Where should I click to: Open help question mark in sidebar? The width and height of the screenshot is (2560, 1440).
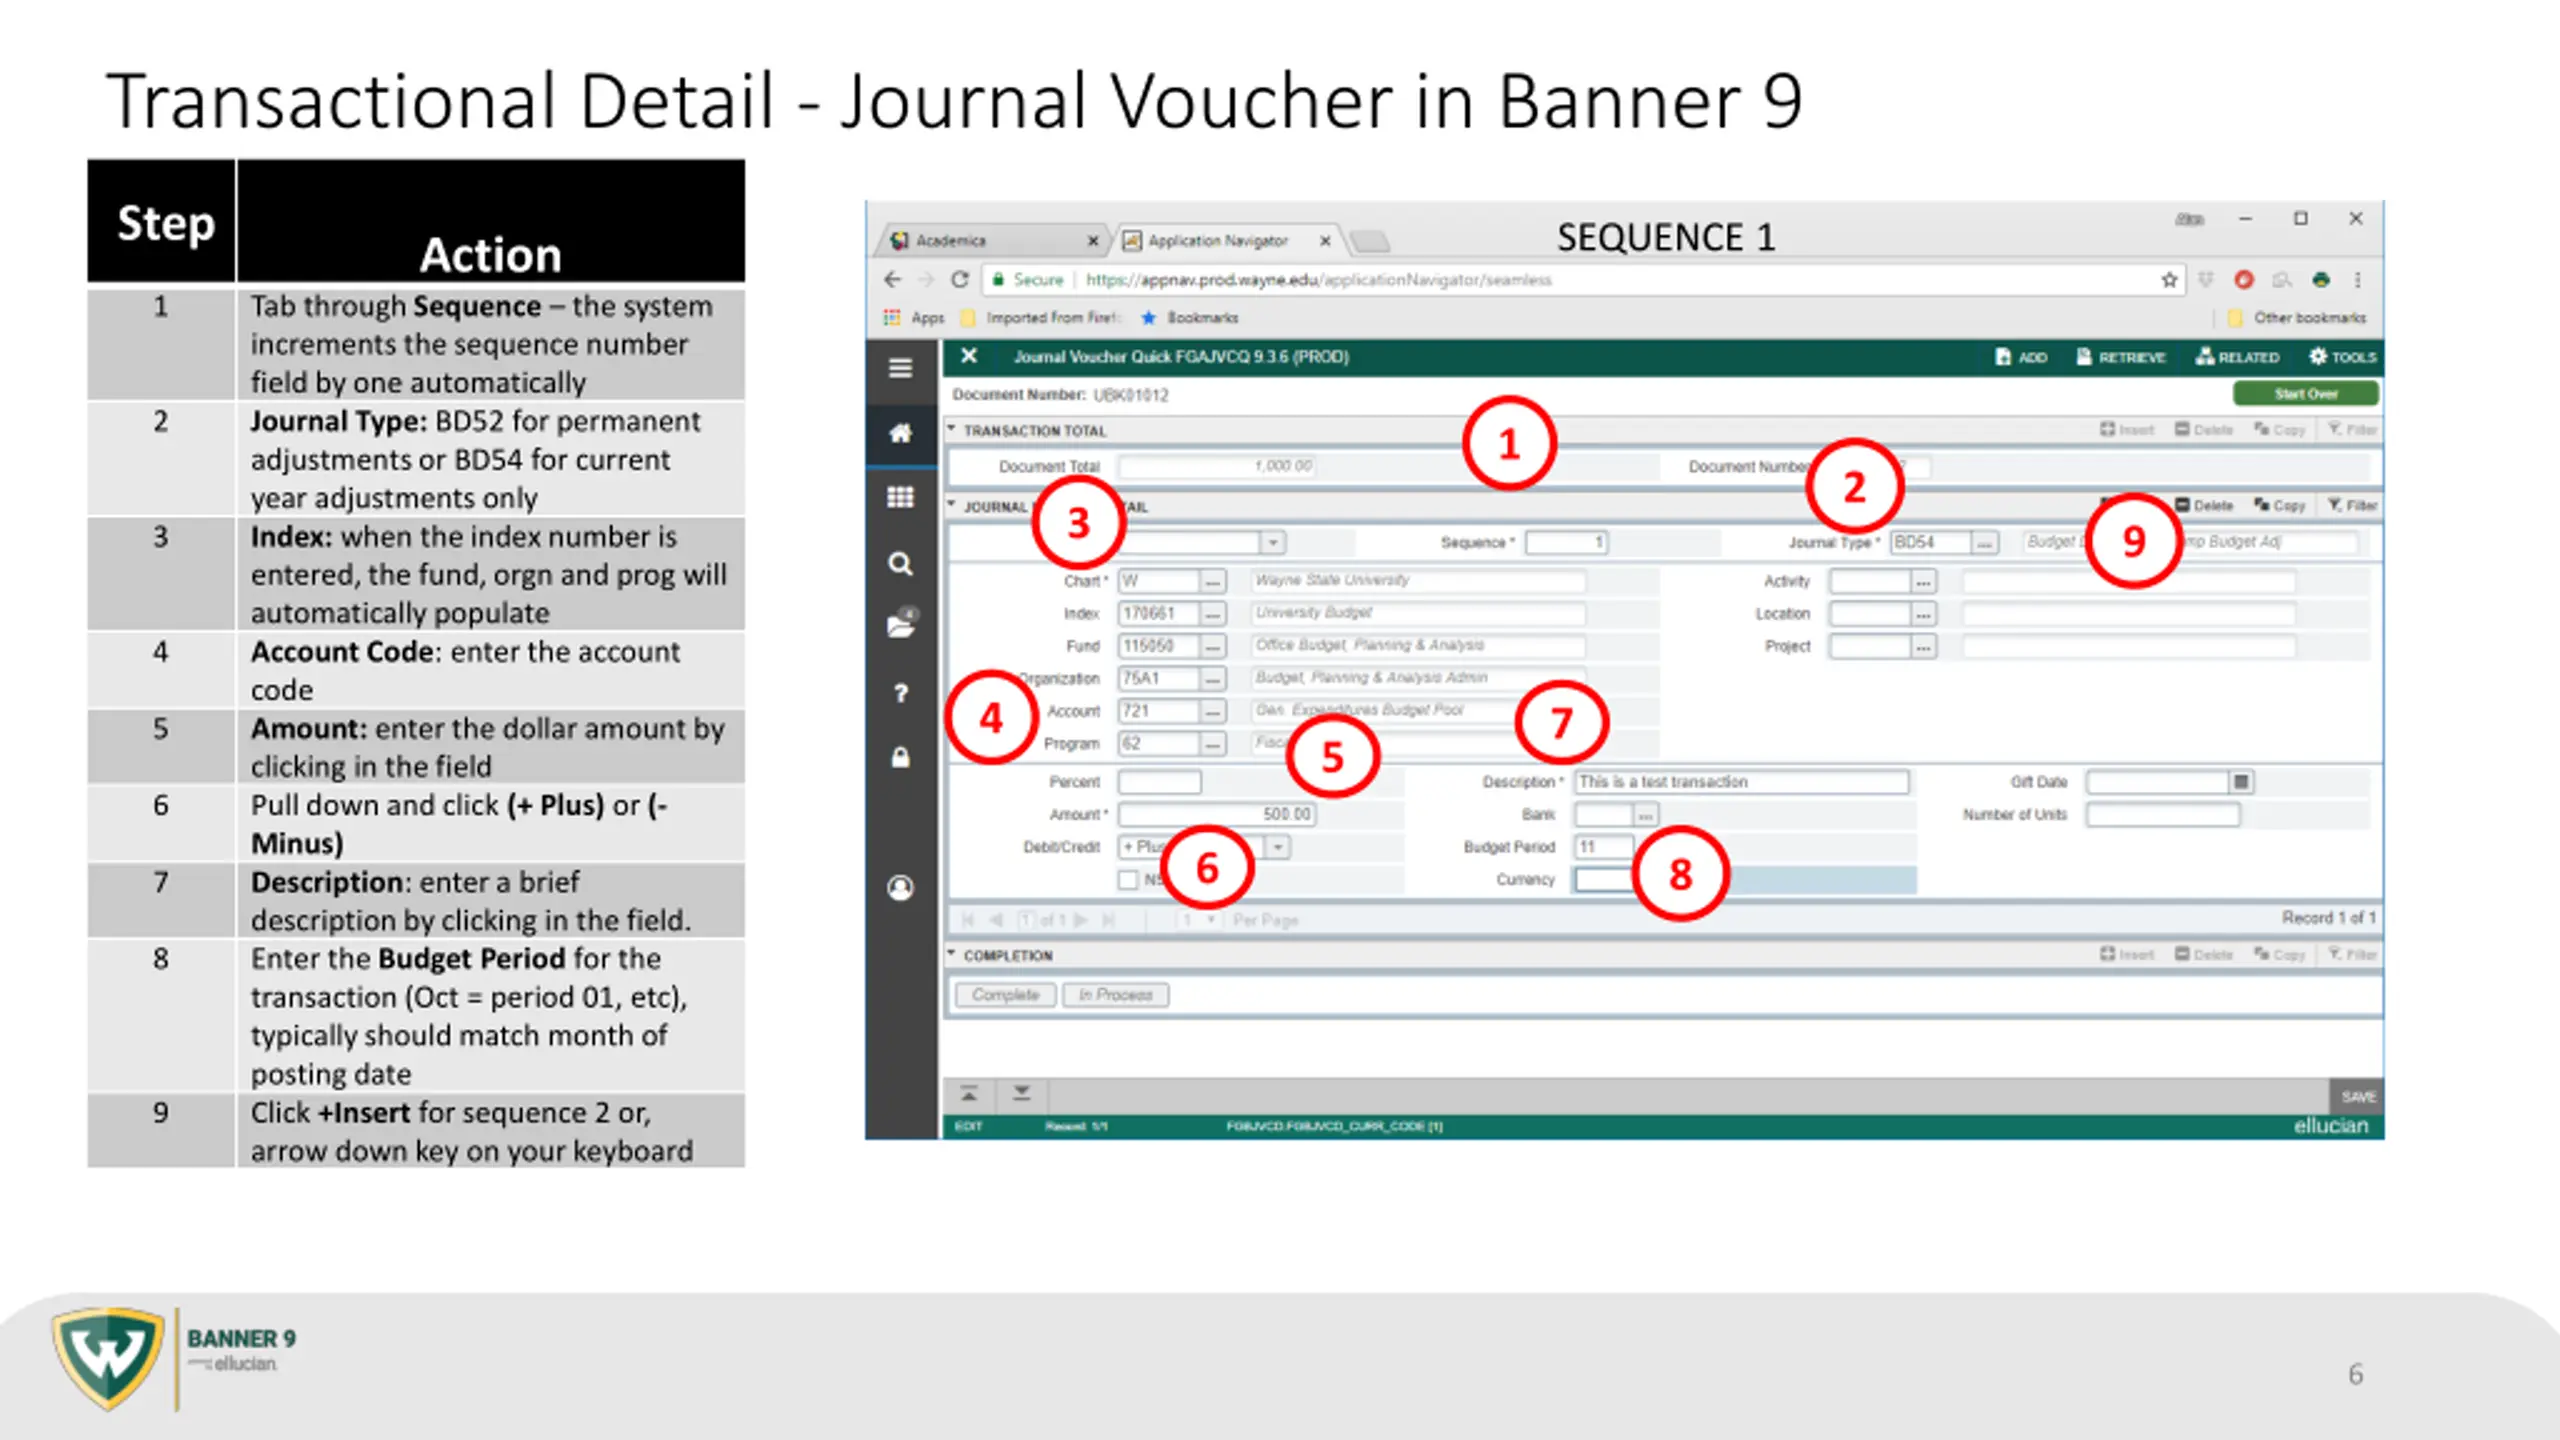click(900, 693)
